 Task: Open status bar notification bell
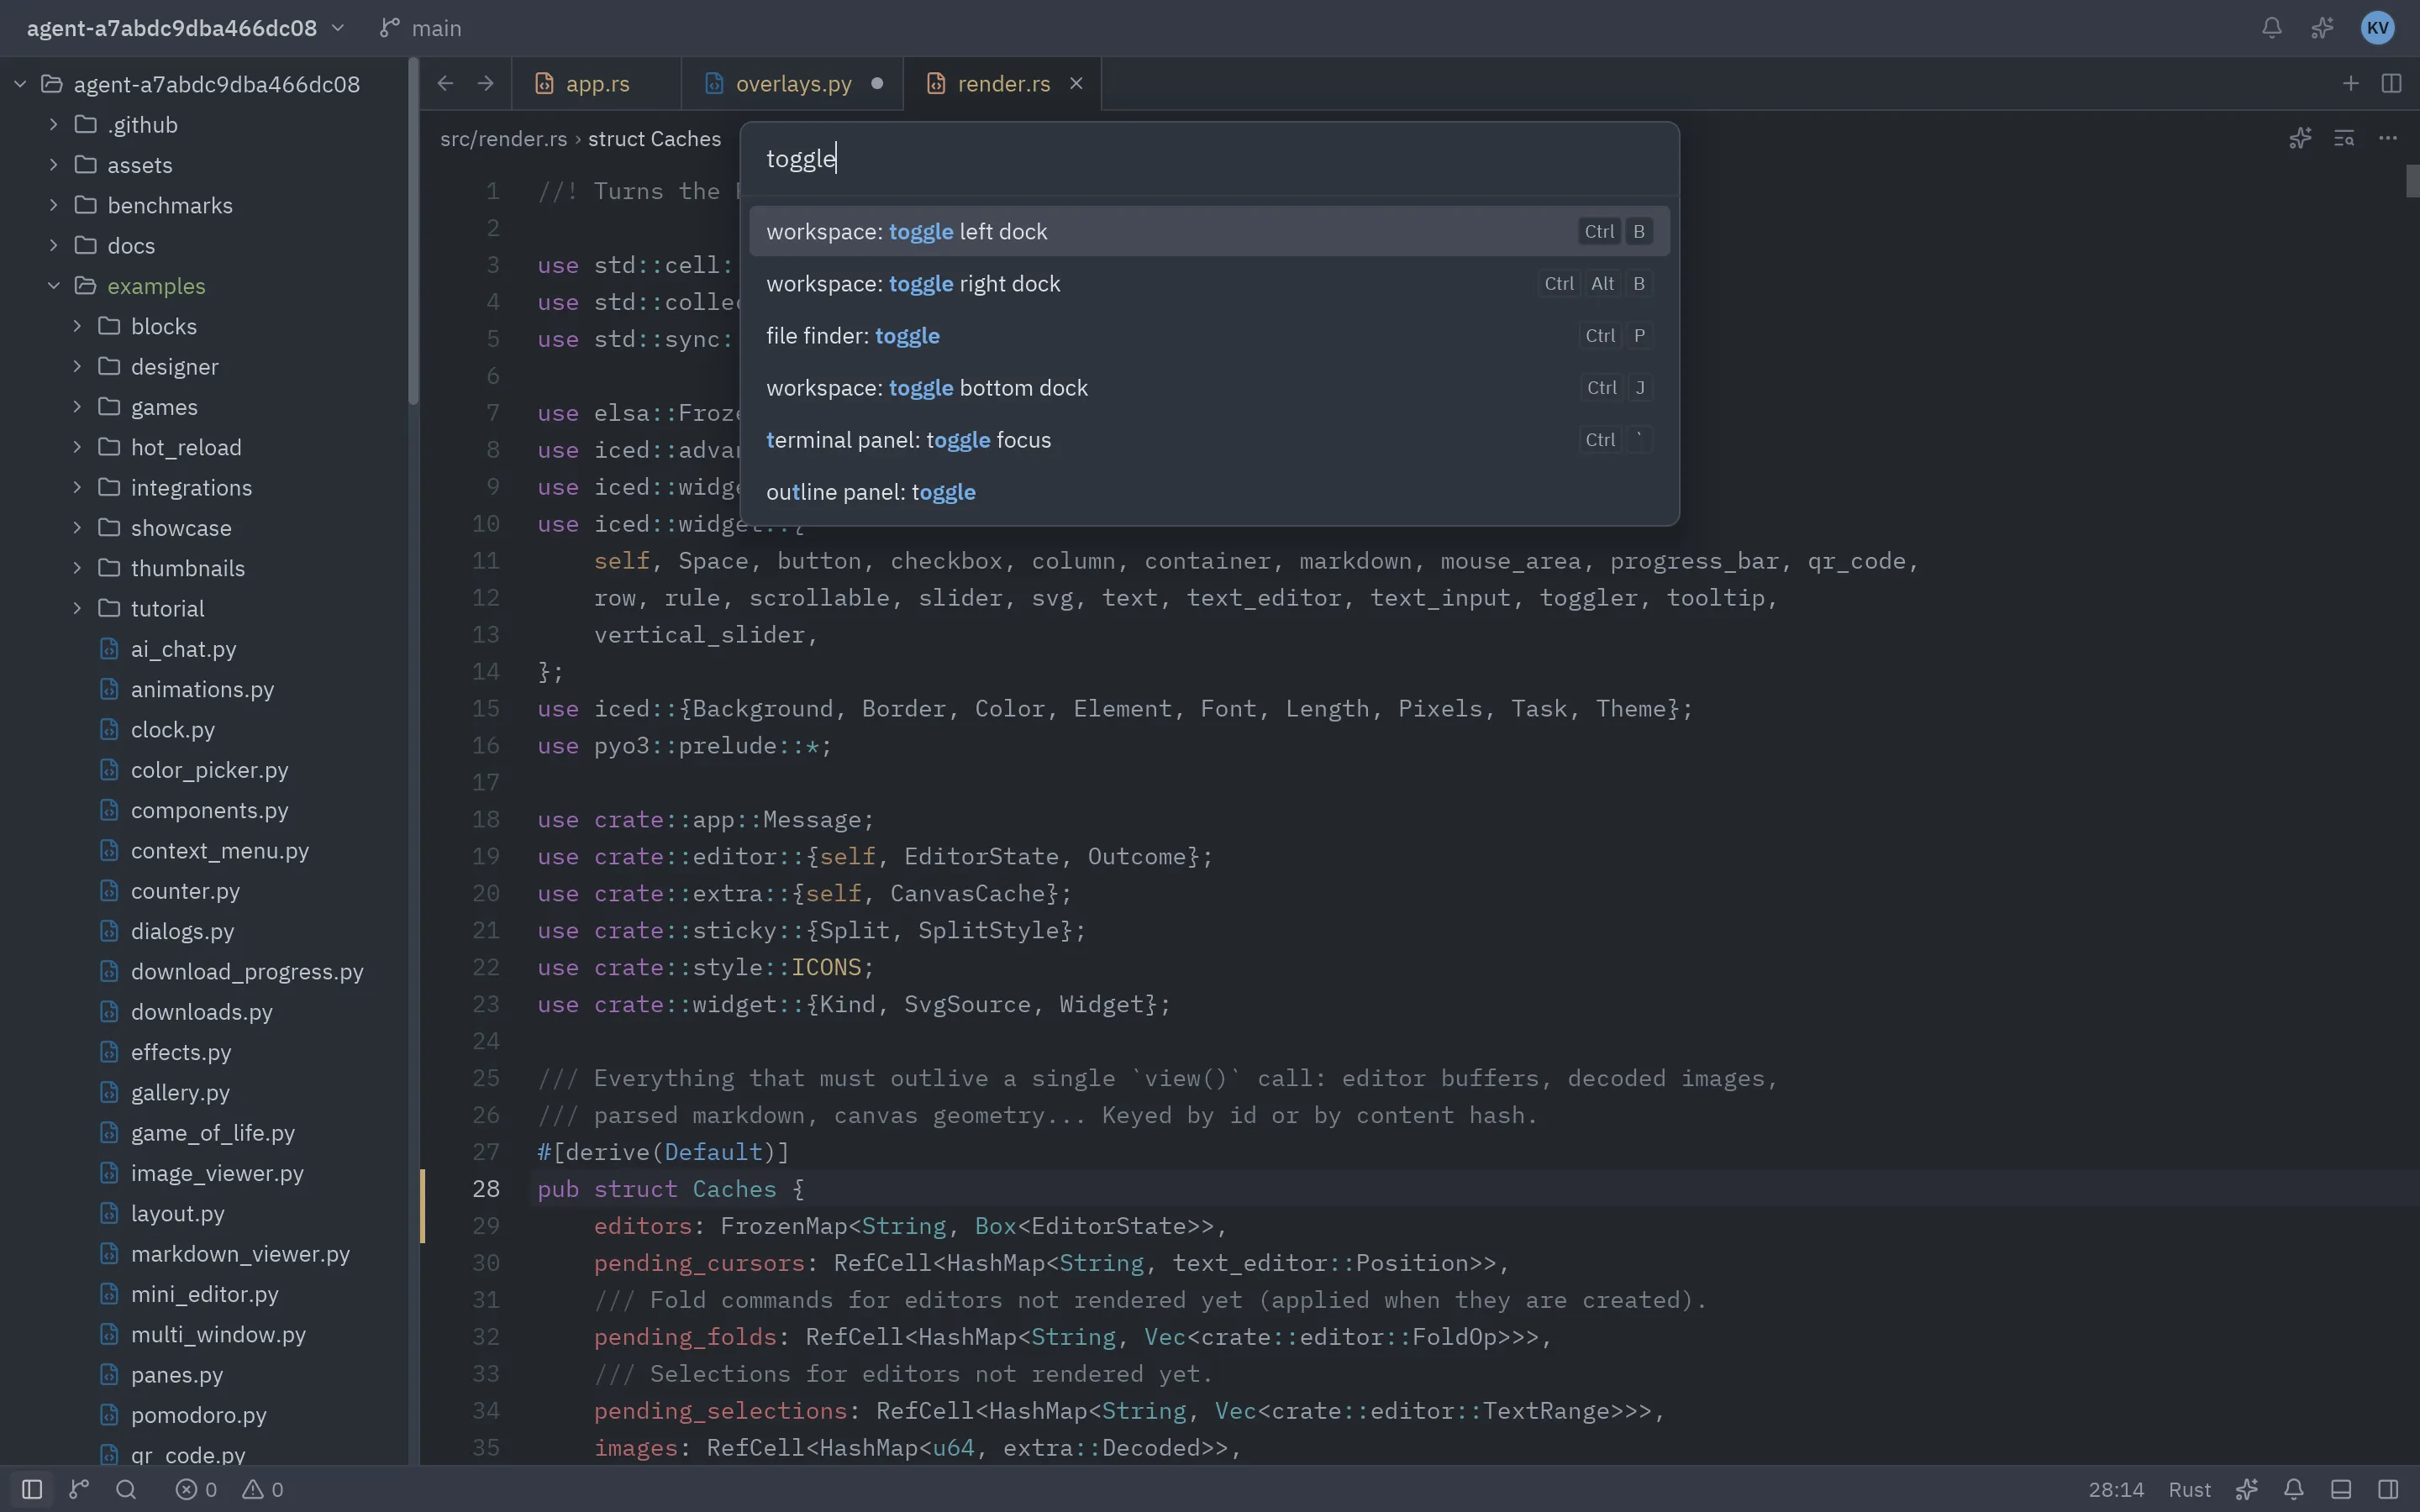point(2294,1489)
